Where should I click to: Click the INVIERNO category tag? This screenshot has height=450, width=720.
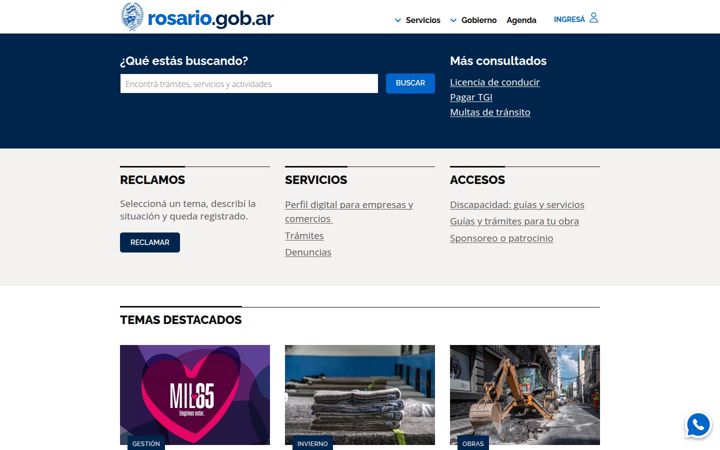[x=312, y=443]
